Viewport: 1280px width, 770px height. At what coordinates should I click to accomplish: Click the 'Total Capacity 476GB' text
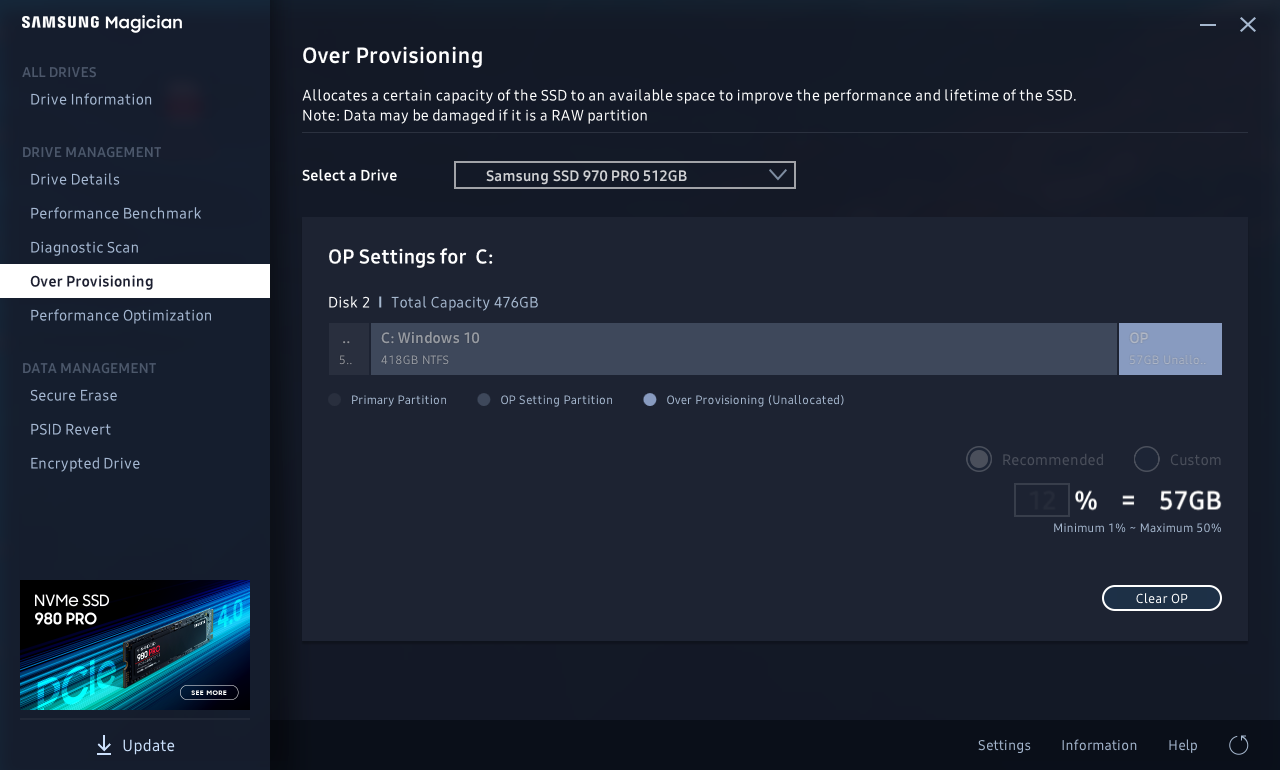[x=465, y=302]
